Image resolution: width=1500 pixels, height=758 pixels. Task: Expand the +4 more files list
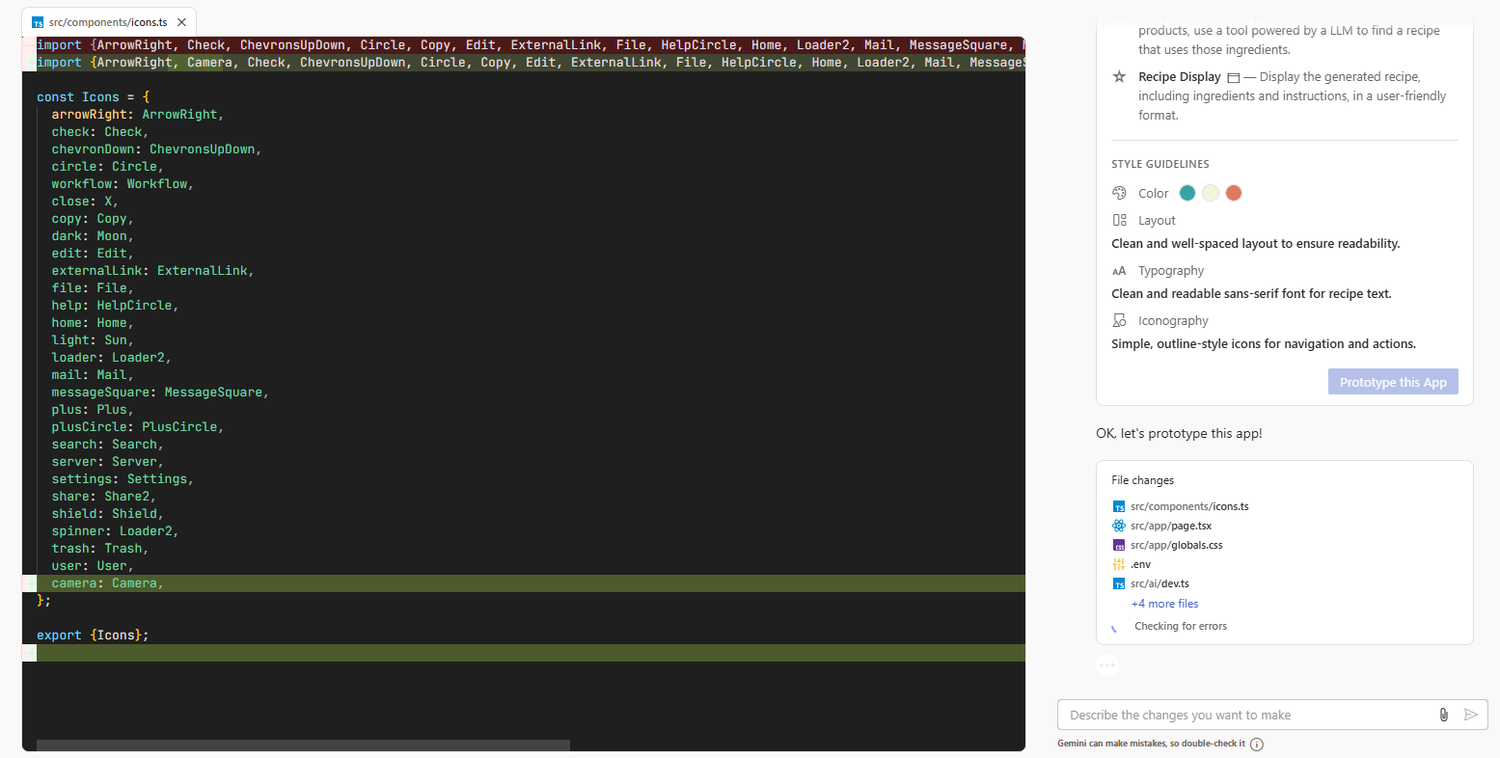(1164, 604)
